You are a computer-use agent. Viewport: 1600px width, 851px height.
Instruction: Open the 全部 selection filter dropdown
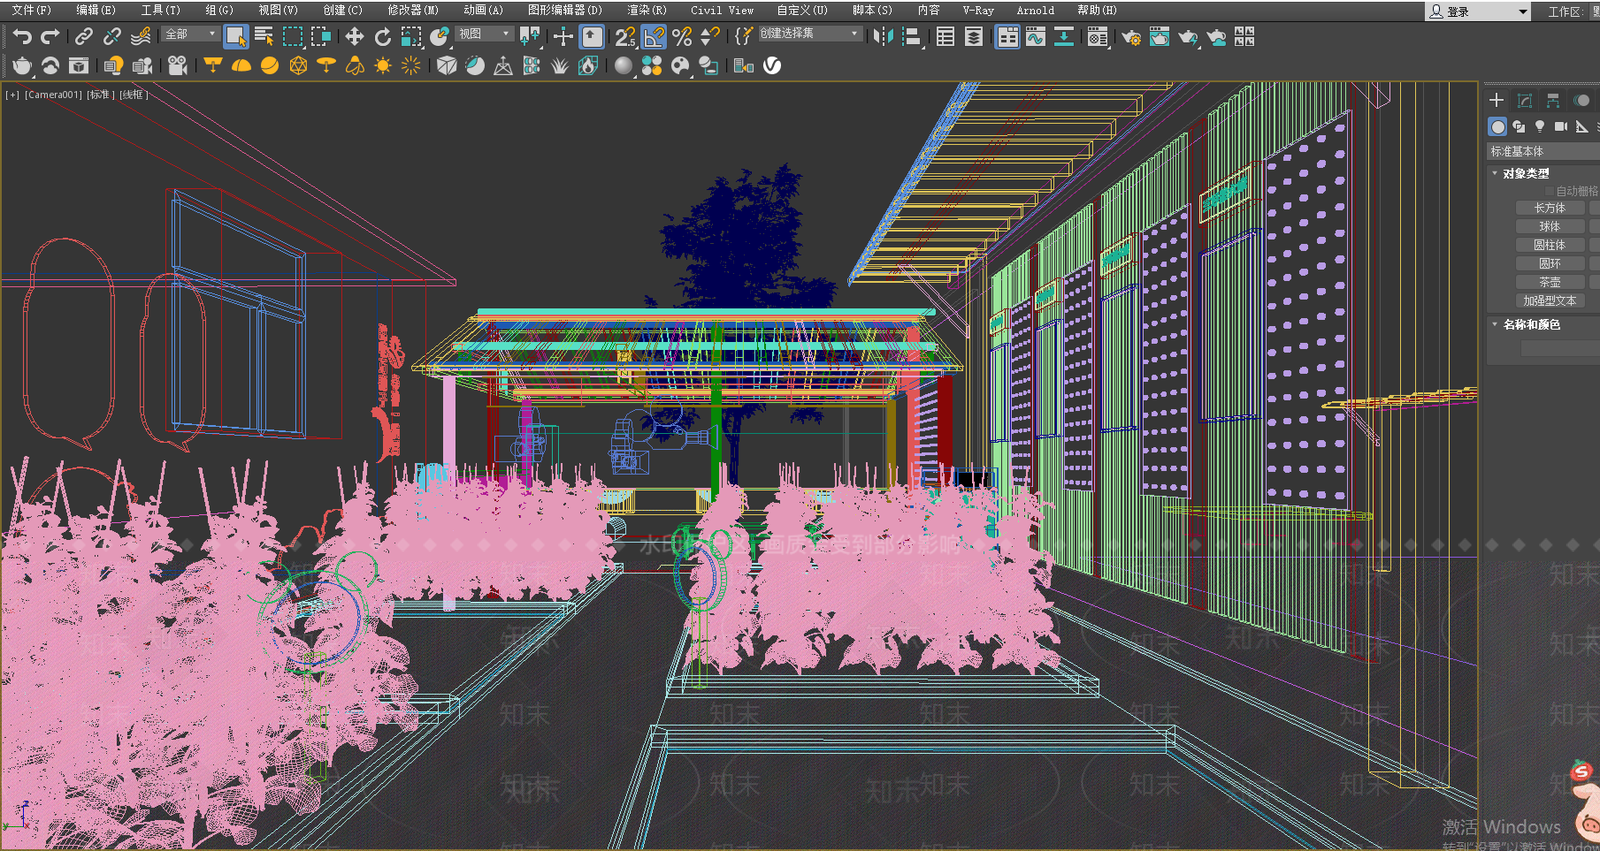click(x=190, y=34)
